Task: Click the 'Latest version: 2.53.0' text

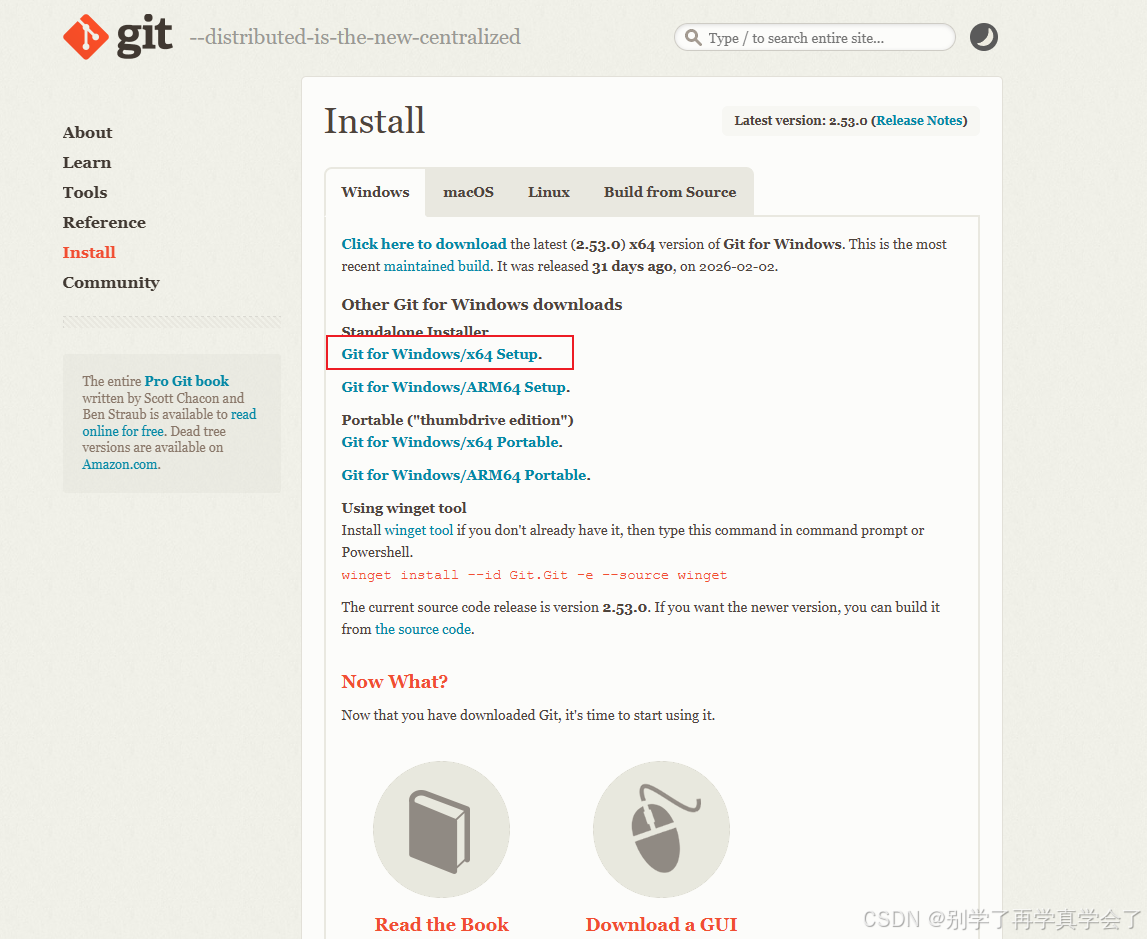Action: [x=800, y=121]
